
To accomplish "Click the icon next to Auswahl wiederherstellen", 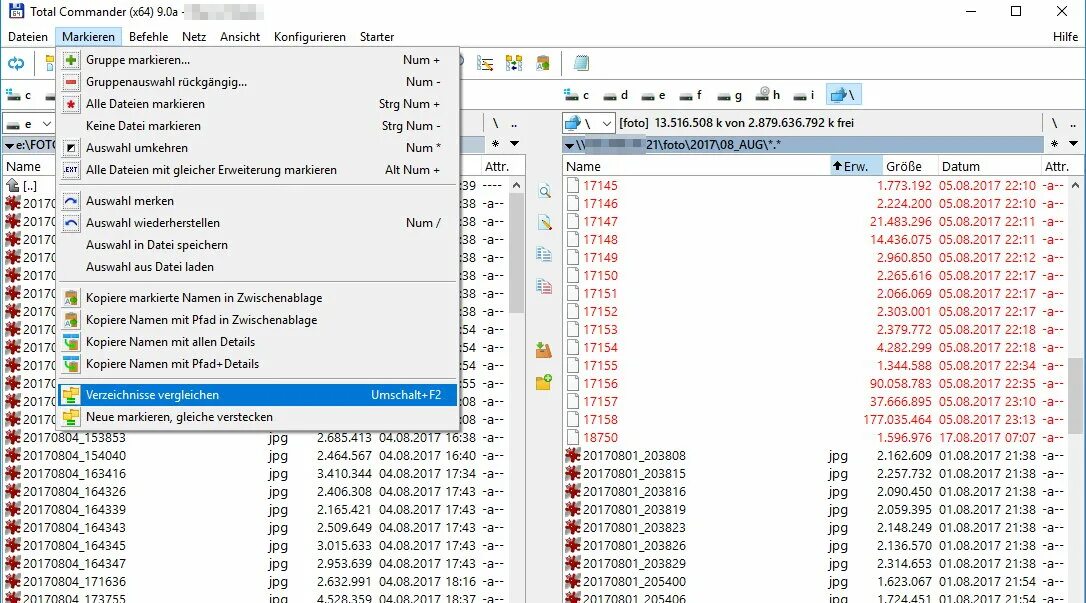I will click(71, 223).
